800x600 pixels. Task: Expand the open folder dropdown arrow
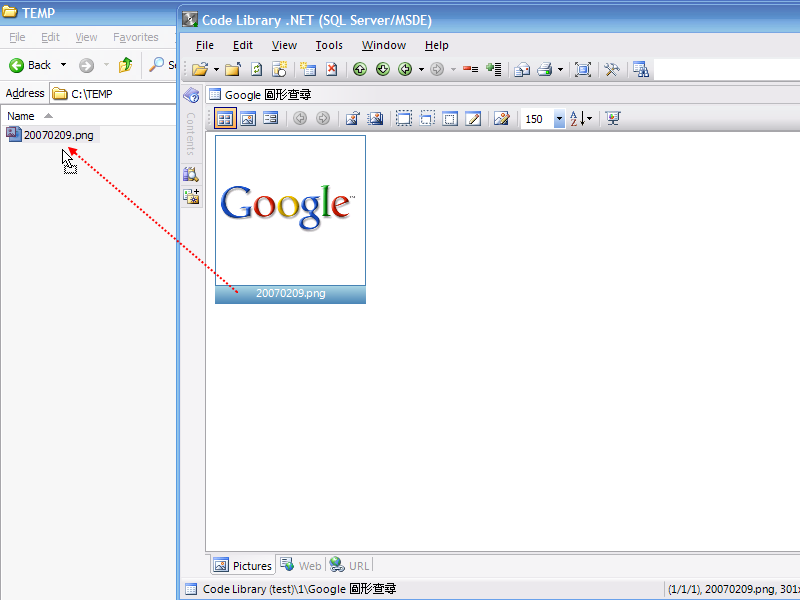coord(216,69)
